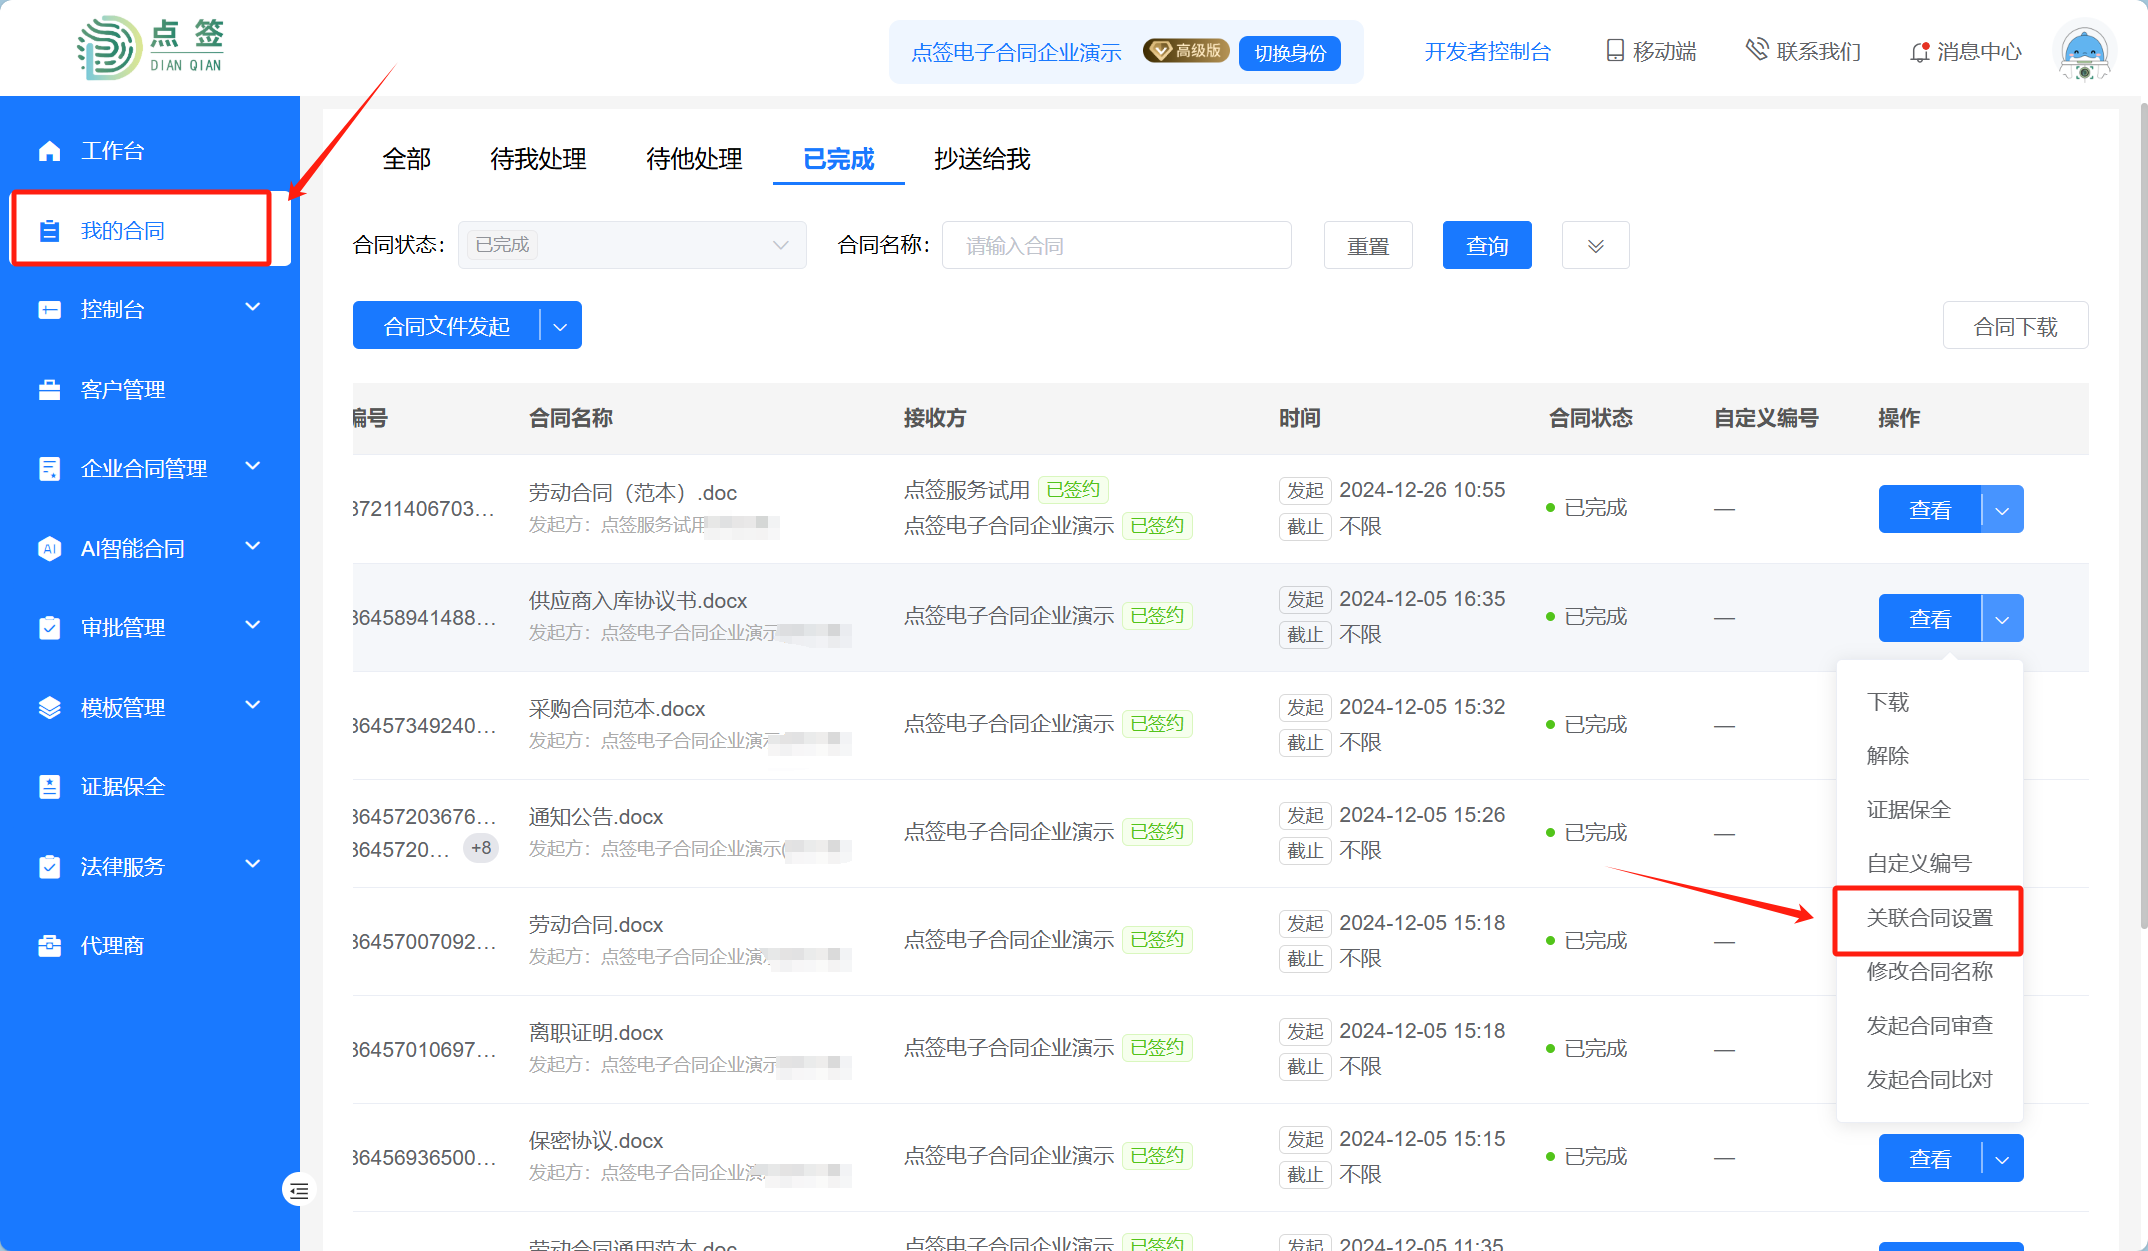
Task: Click the +8 badge in 通知公告.docx row
Action: [481, 848]
